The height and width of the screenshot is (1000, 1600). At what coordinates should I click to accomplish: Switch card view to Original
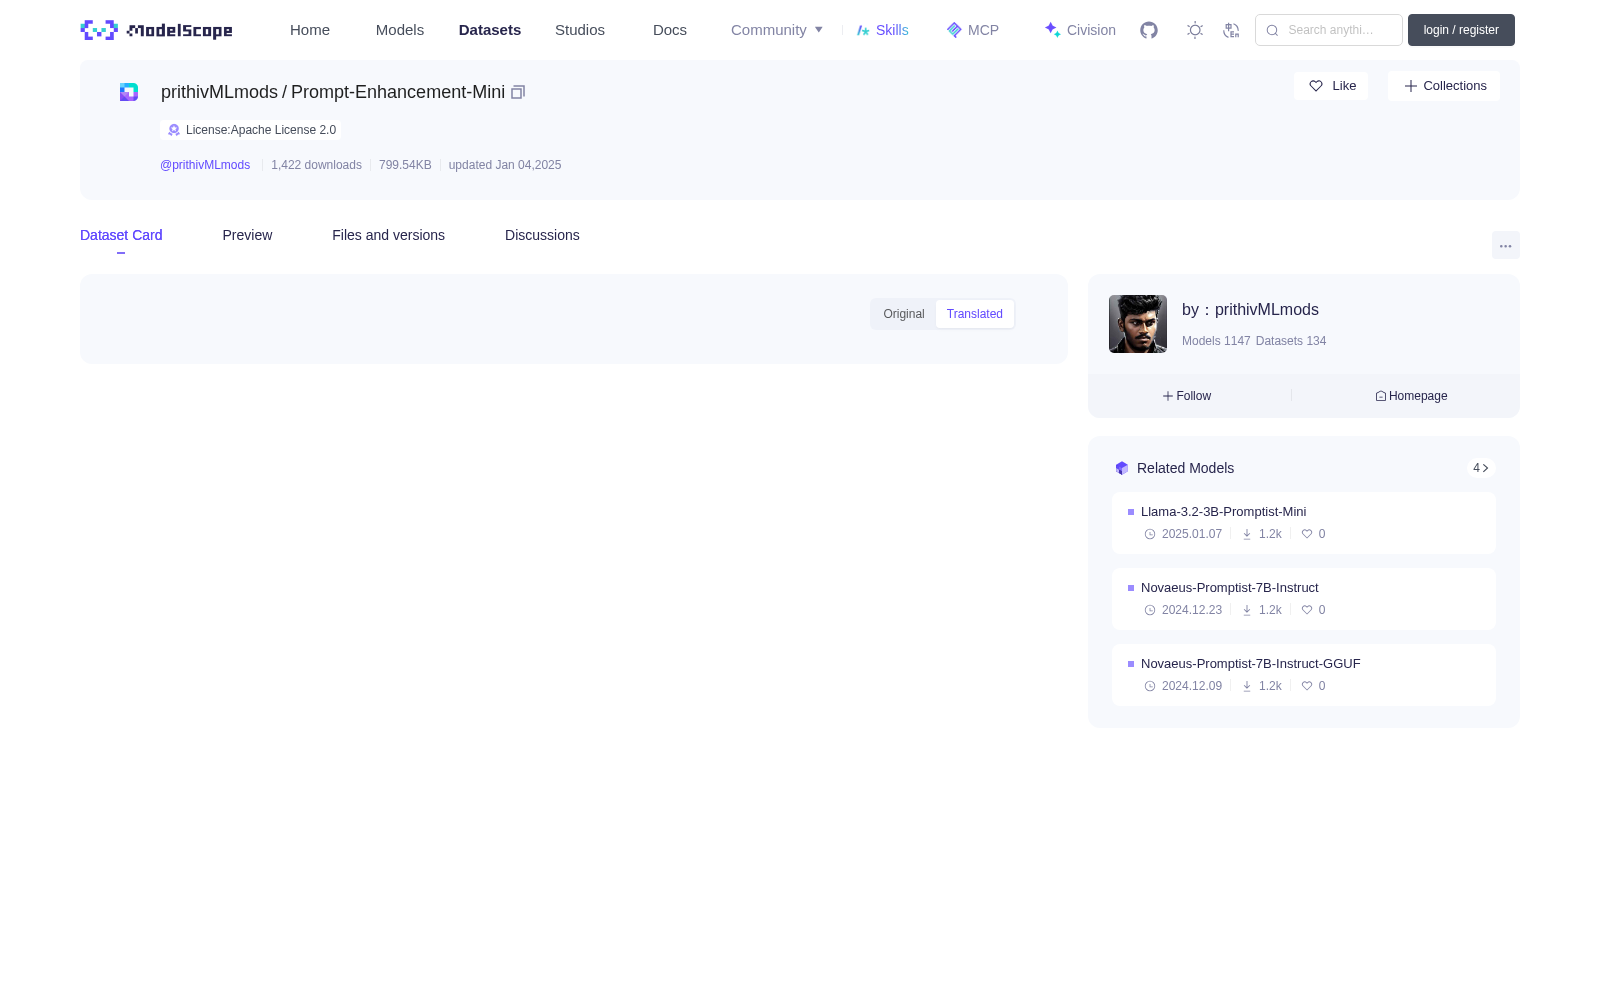(x=904, y=314)
